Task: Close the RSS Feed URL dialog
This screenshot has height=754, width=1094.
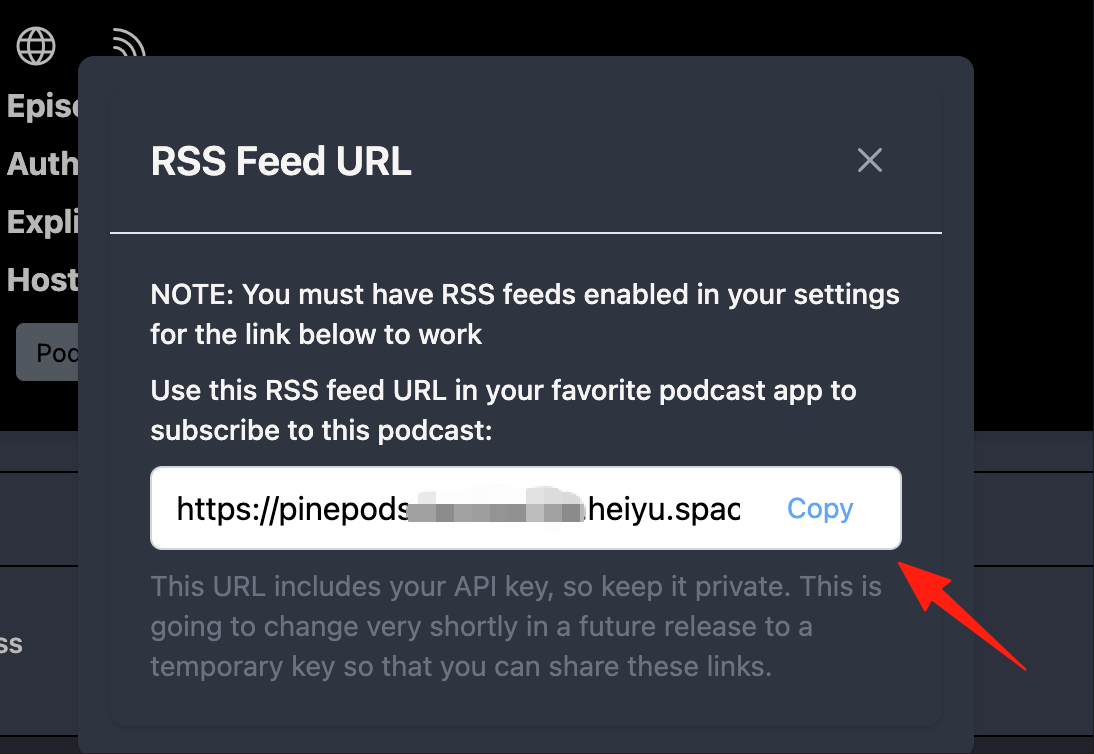Action: (x=869, y=160)
